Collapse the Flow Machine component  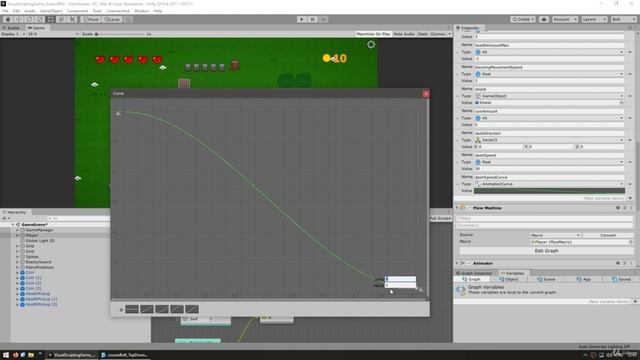click(x=457, y=208)
